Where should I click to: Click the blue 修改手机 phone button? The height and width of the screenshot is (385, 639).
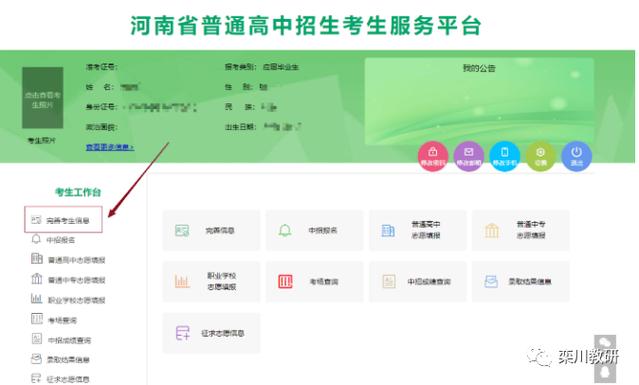tap(505, 156)
